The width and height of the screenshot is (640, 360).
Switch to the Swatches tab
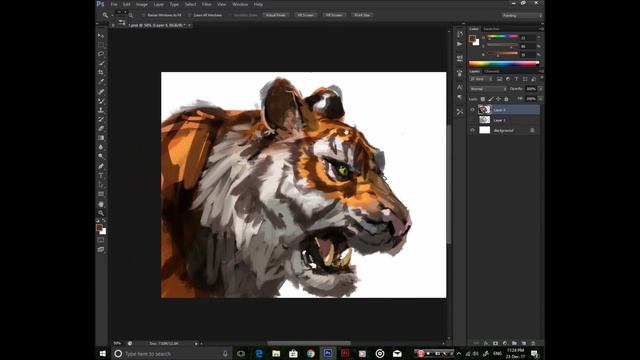pos(491,29)
